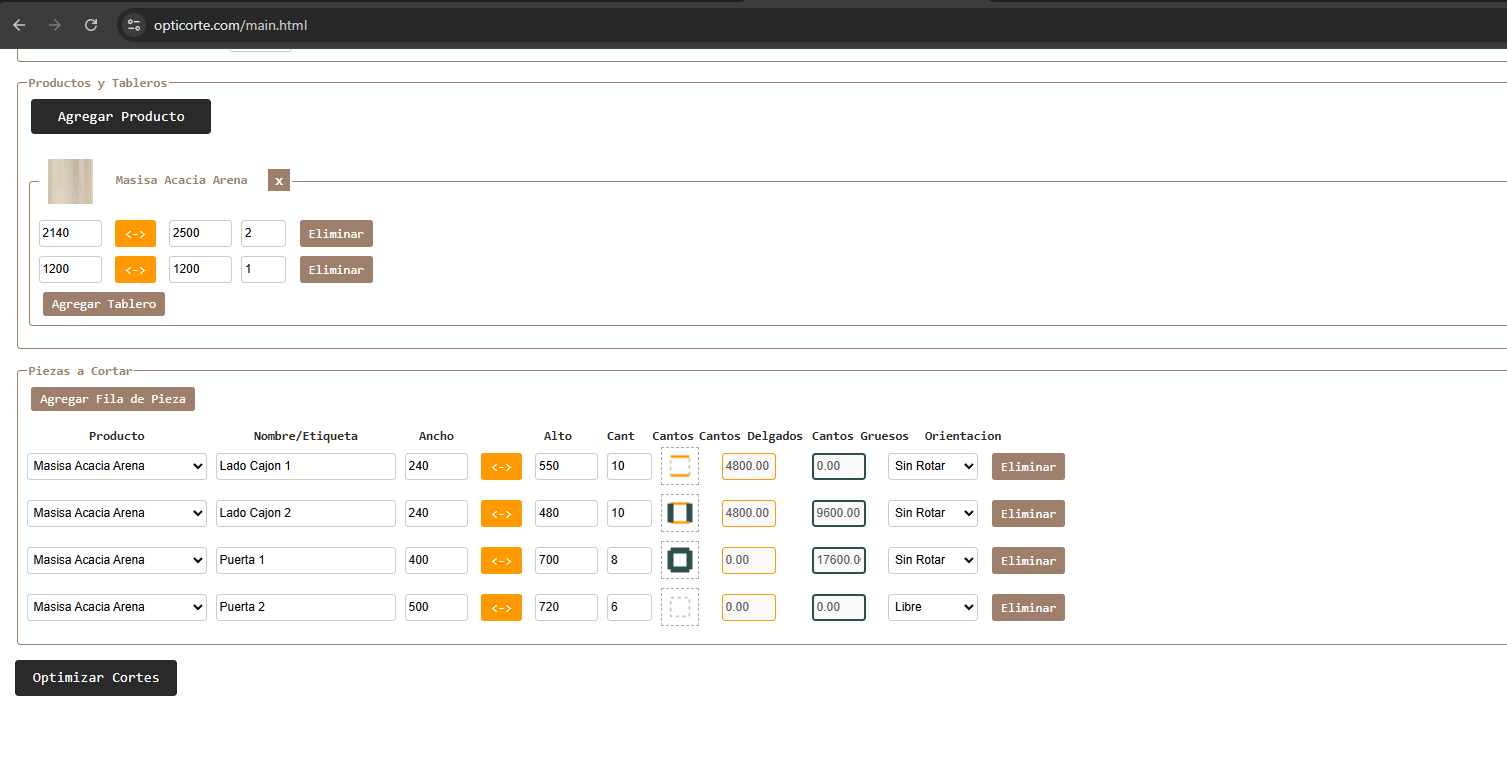This screenshot has height=767, width=1507.
Task: Swap dimensions of the 2140 x 2500 board
Action: click(135, 234)
